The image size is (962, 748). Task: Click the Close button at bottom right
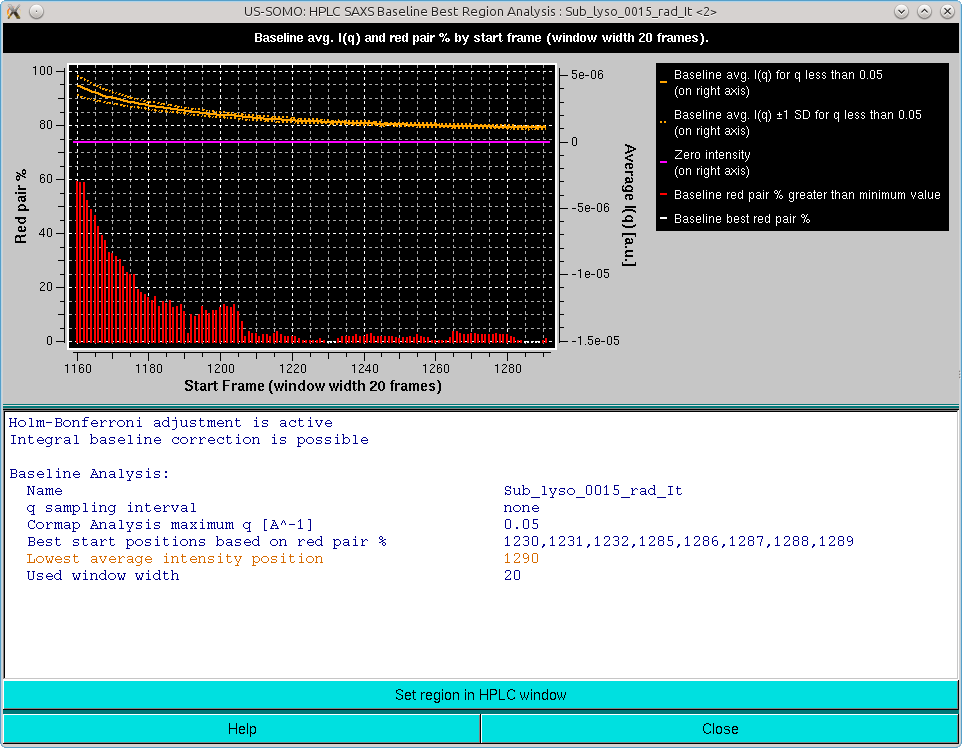click(720, 727)
